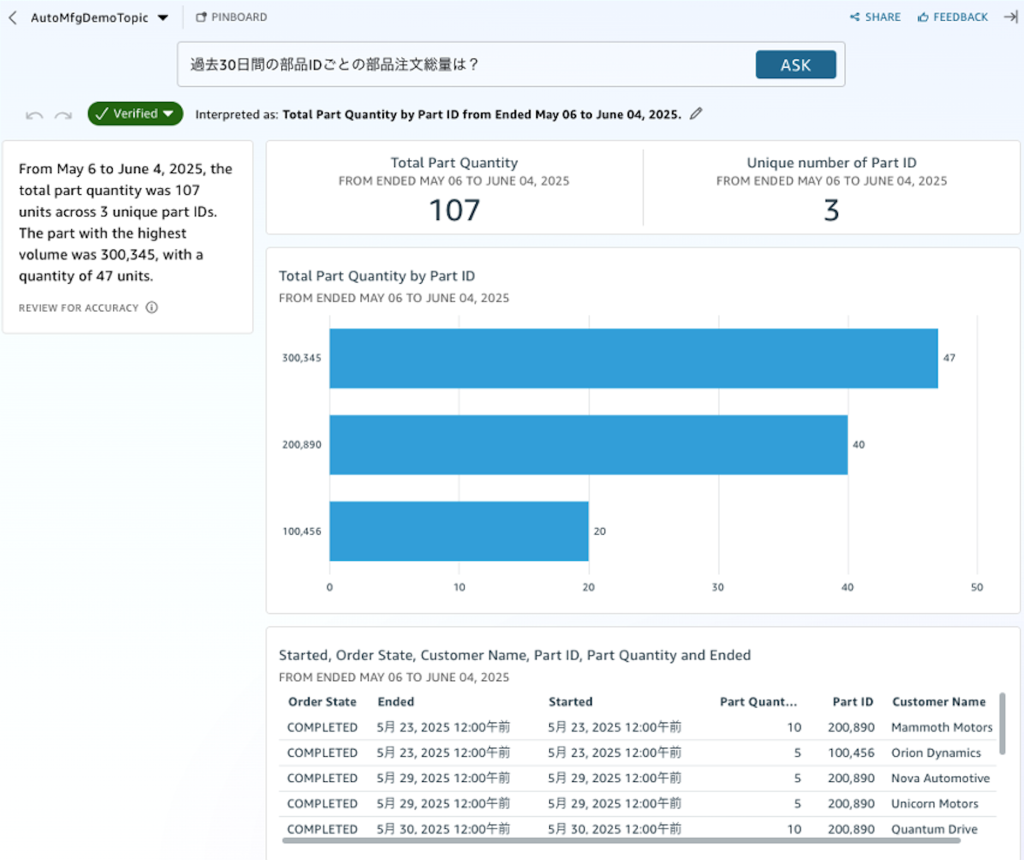Image resolution: width=1024 pixels, height=860 pixels.
Task: Collapse the panel with the top-right arrow icon
Action: [1010, 17]
